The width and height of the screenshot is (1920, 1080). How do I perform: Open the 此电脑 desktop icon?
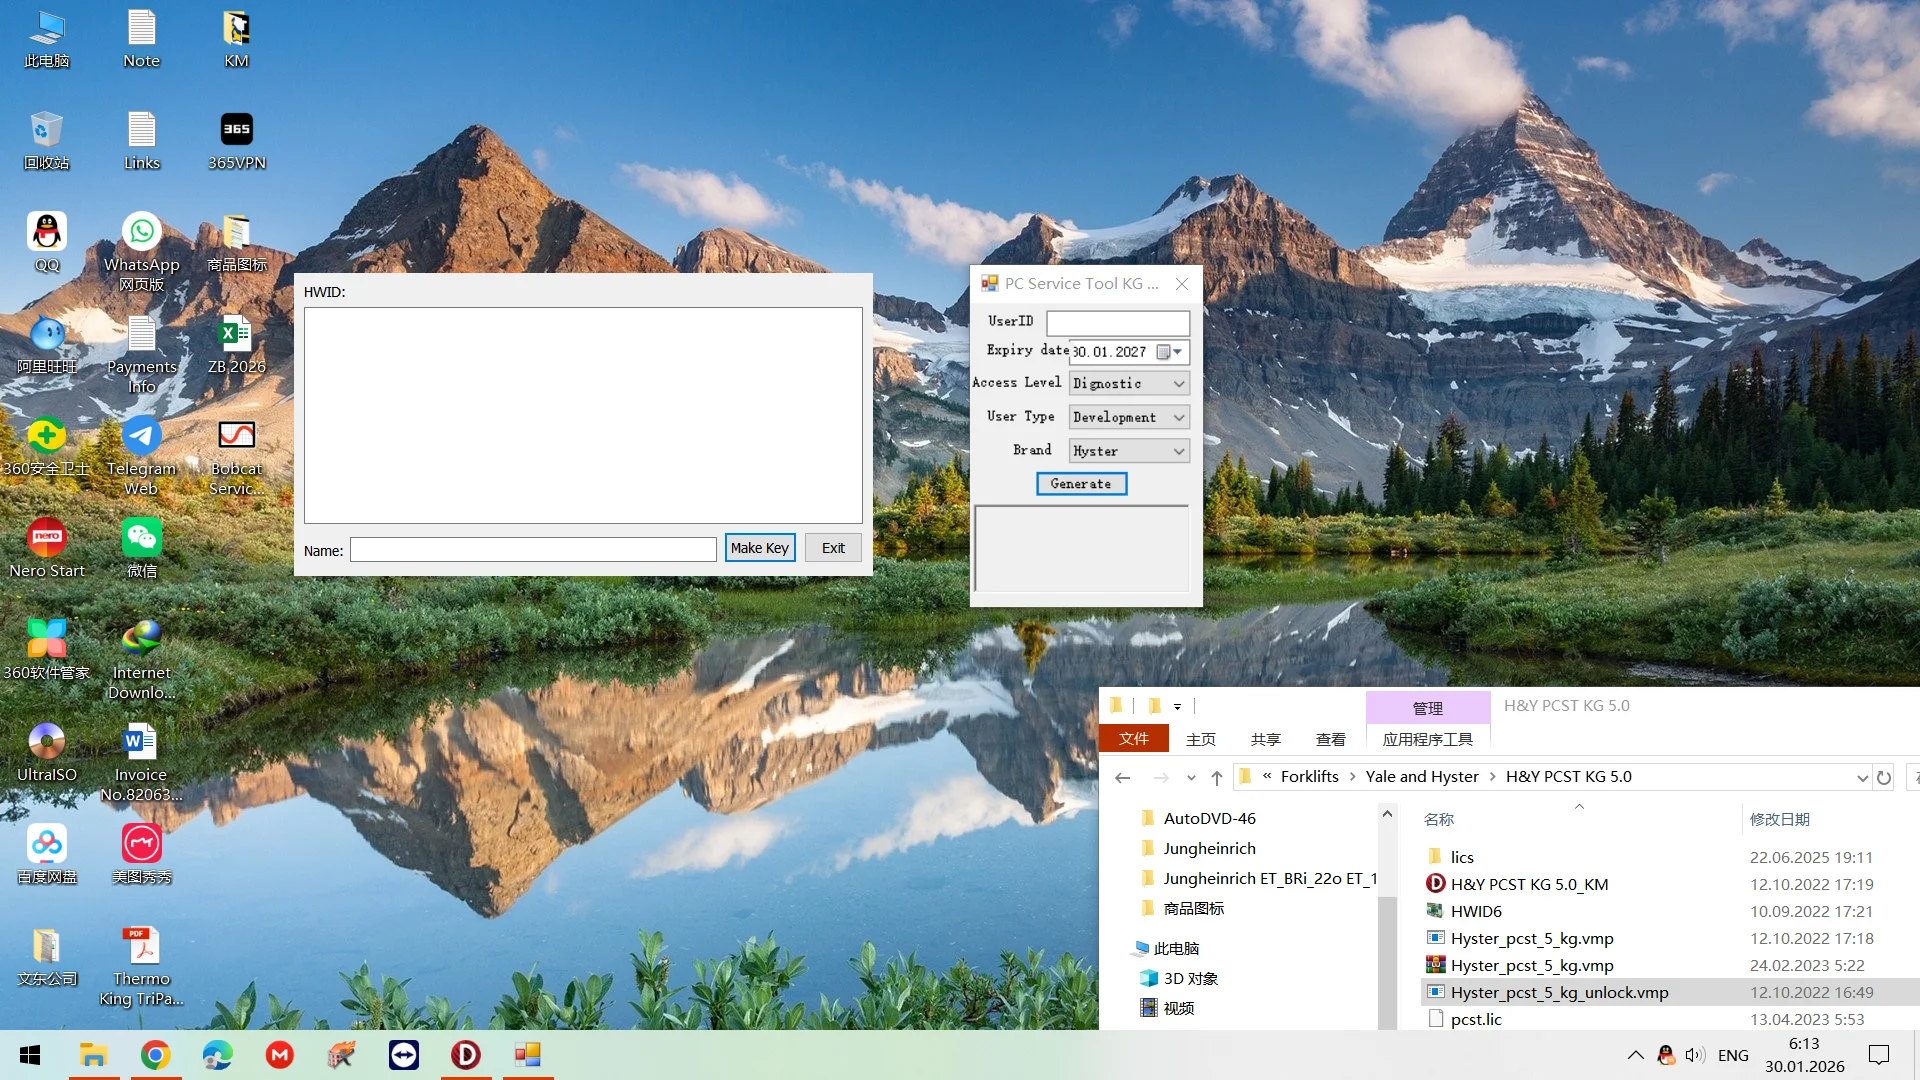click(46, 39)
